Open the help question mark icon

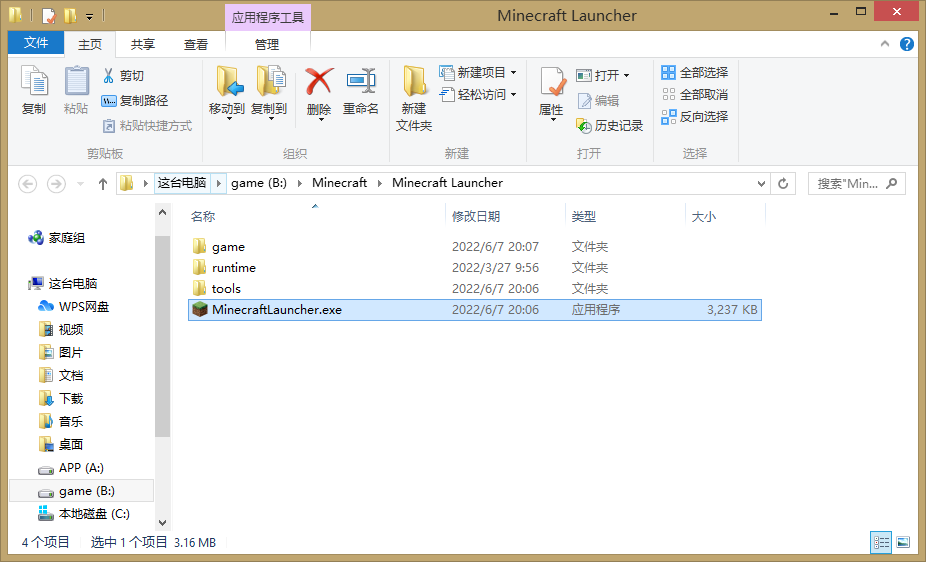pos(907,44)
